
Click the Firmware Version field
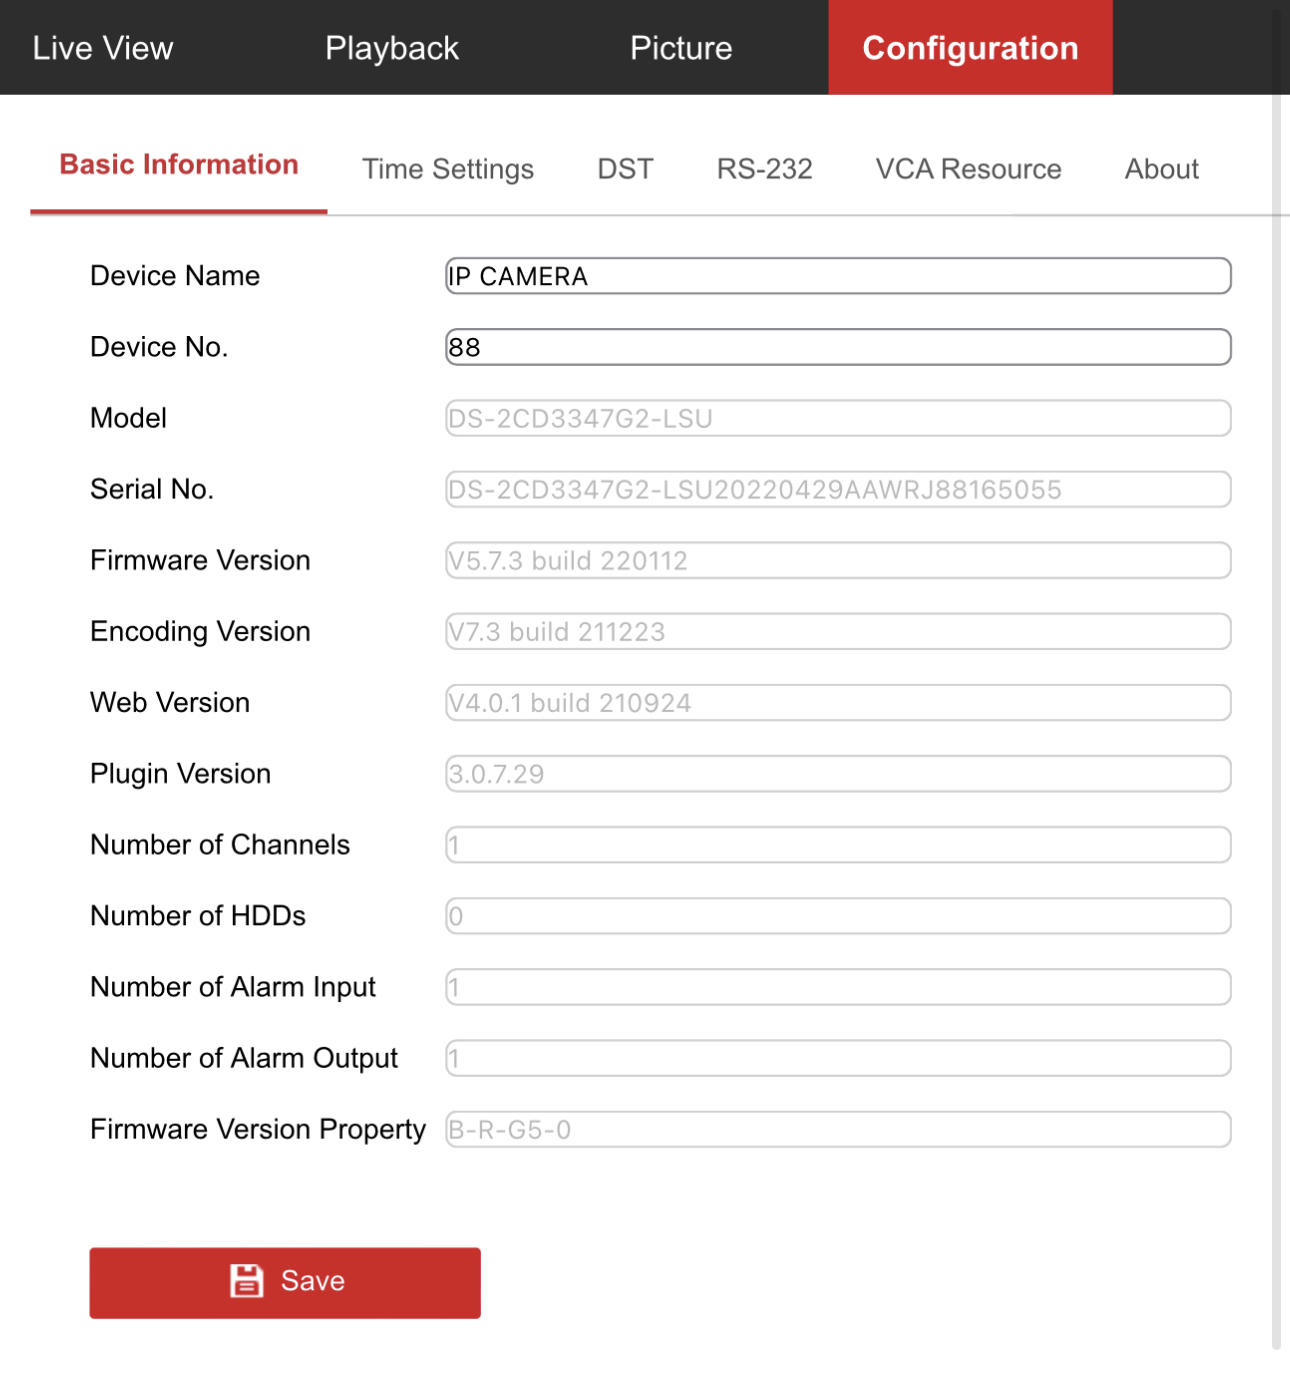click(x=838, y=560)
